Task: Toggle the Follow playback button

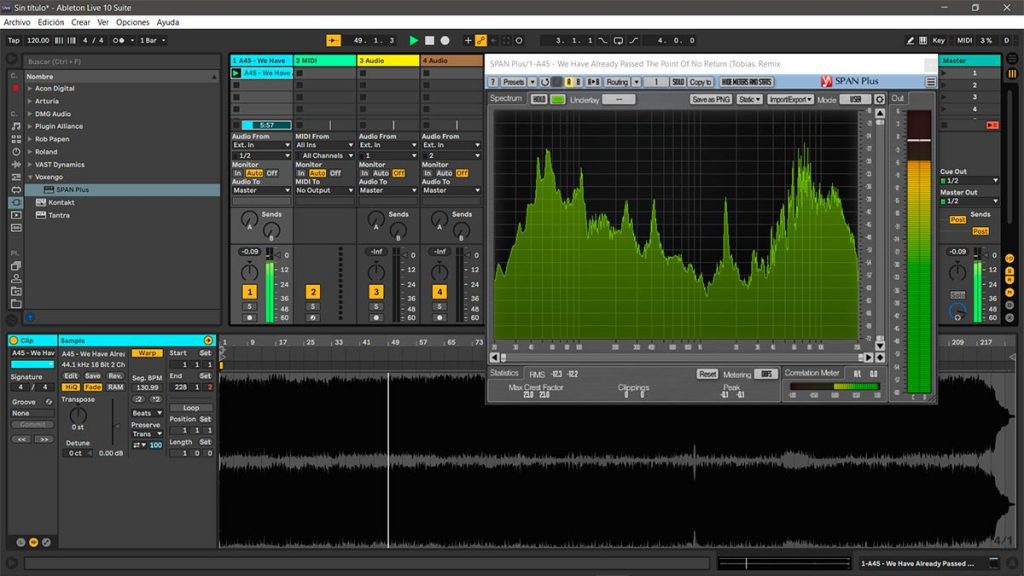Action: click(x=333, y=40)
